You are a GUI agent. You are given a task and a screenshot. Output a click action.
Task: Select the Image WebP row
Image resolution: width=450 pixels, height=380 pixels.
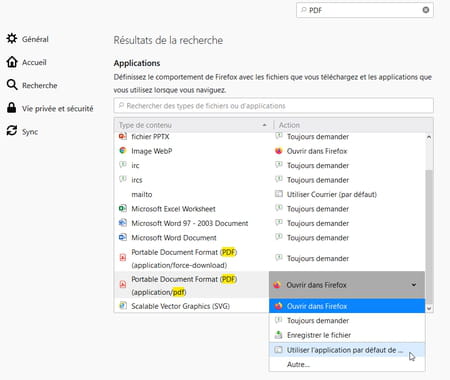point(270,151)
